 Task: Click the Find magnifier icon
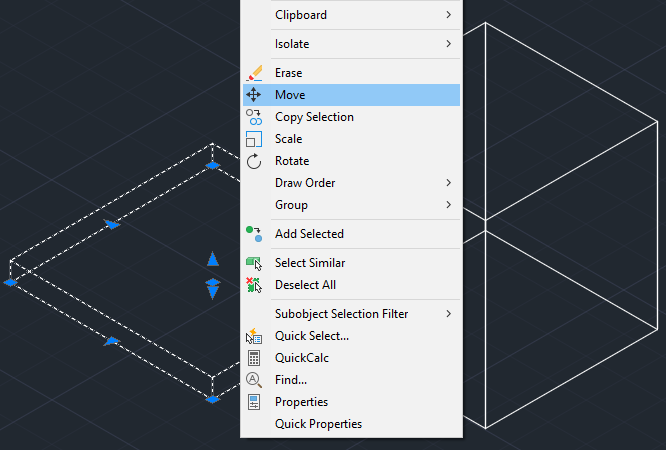(254, 380)
